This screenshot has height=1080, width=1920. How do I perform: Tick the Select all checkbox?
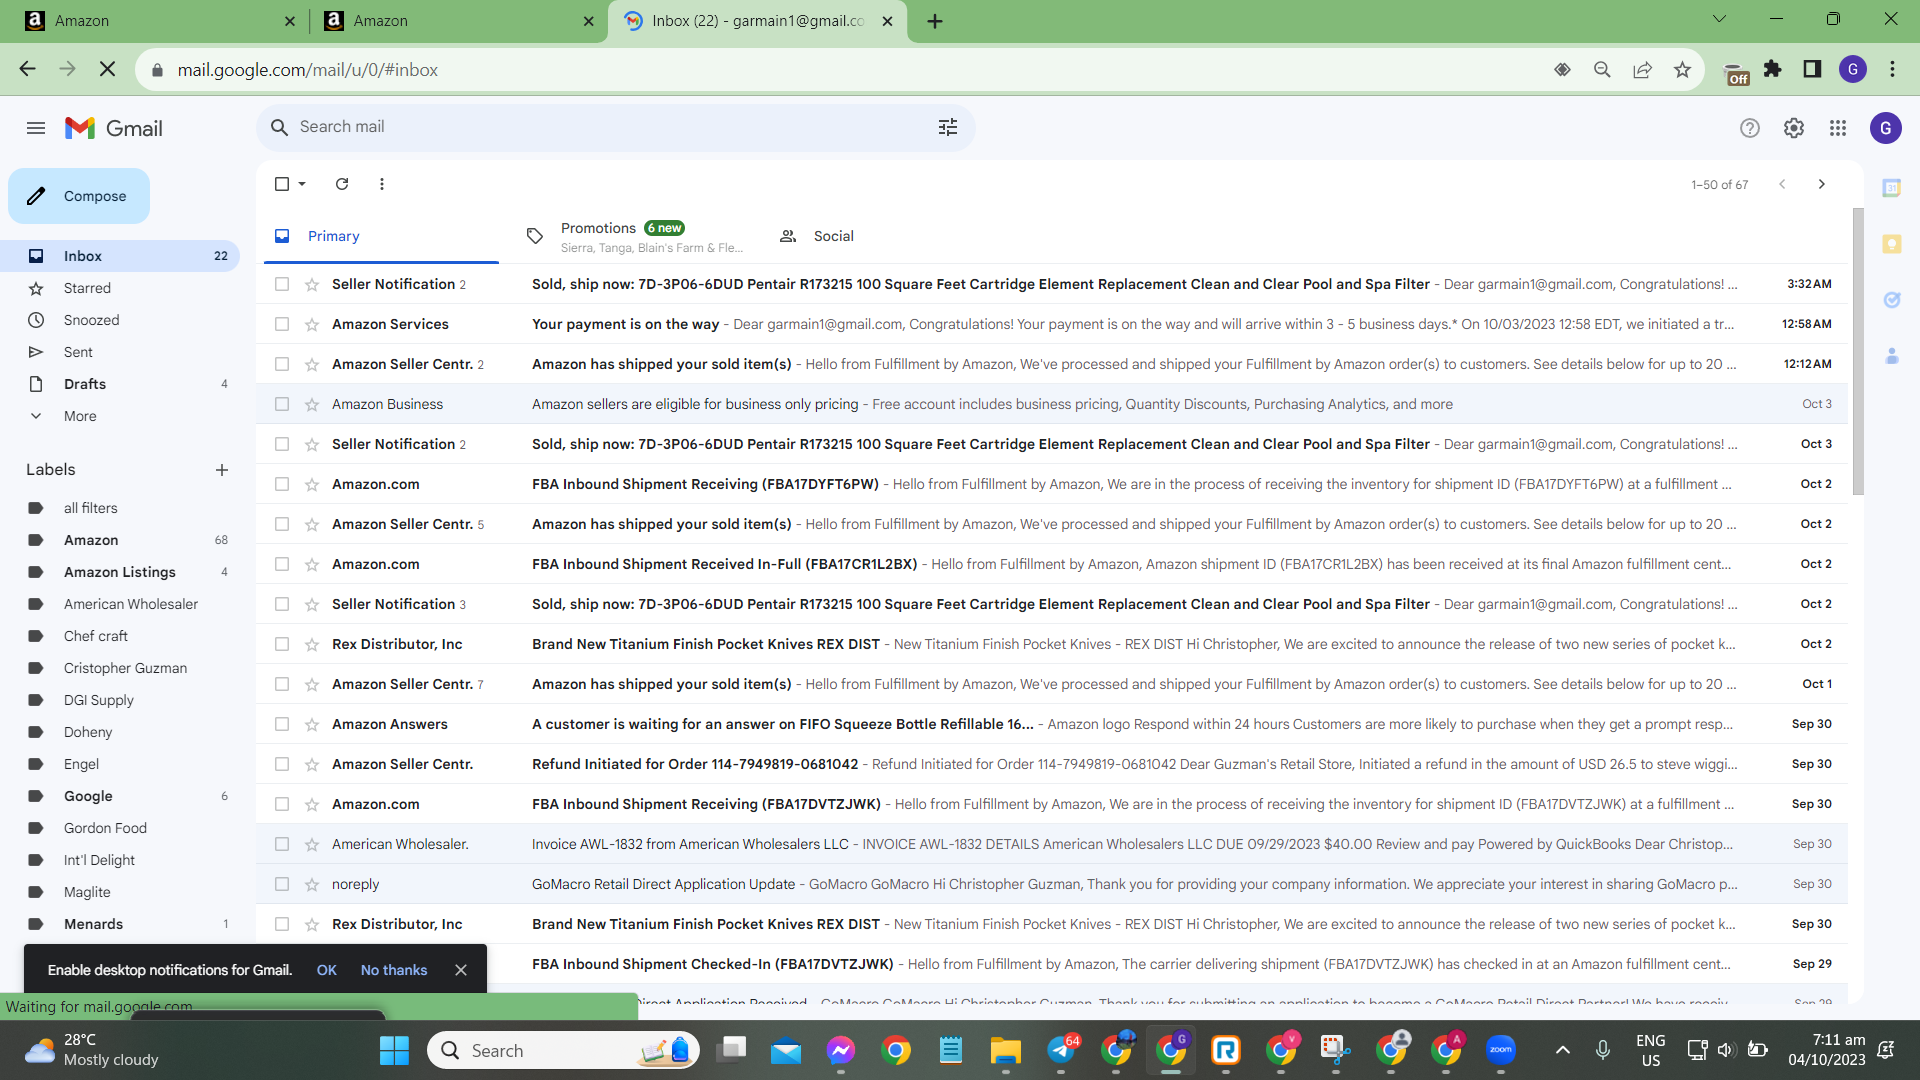pyautogui.click(x=282, y=184)
